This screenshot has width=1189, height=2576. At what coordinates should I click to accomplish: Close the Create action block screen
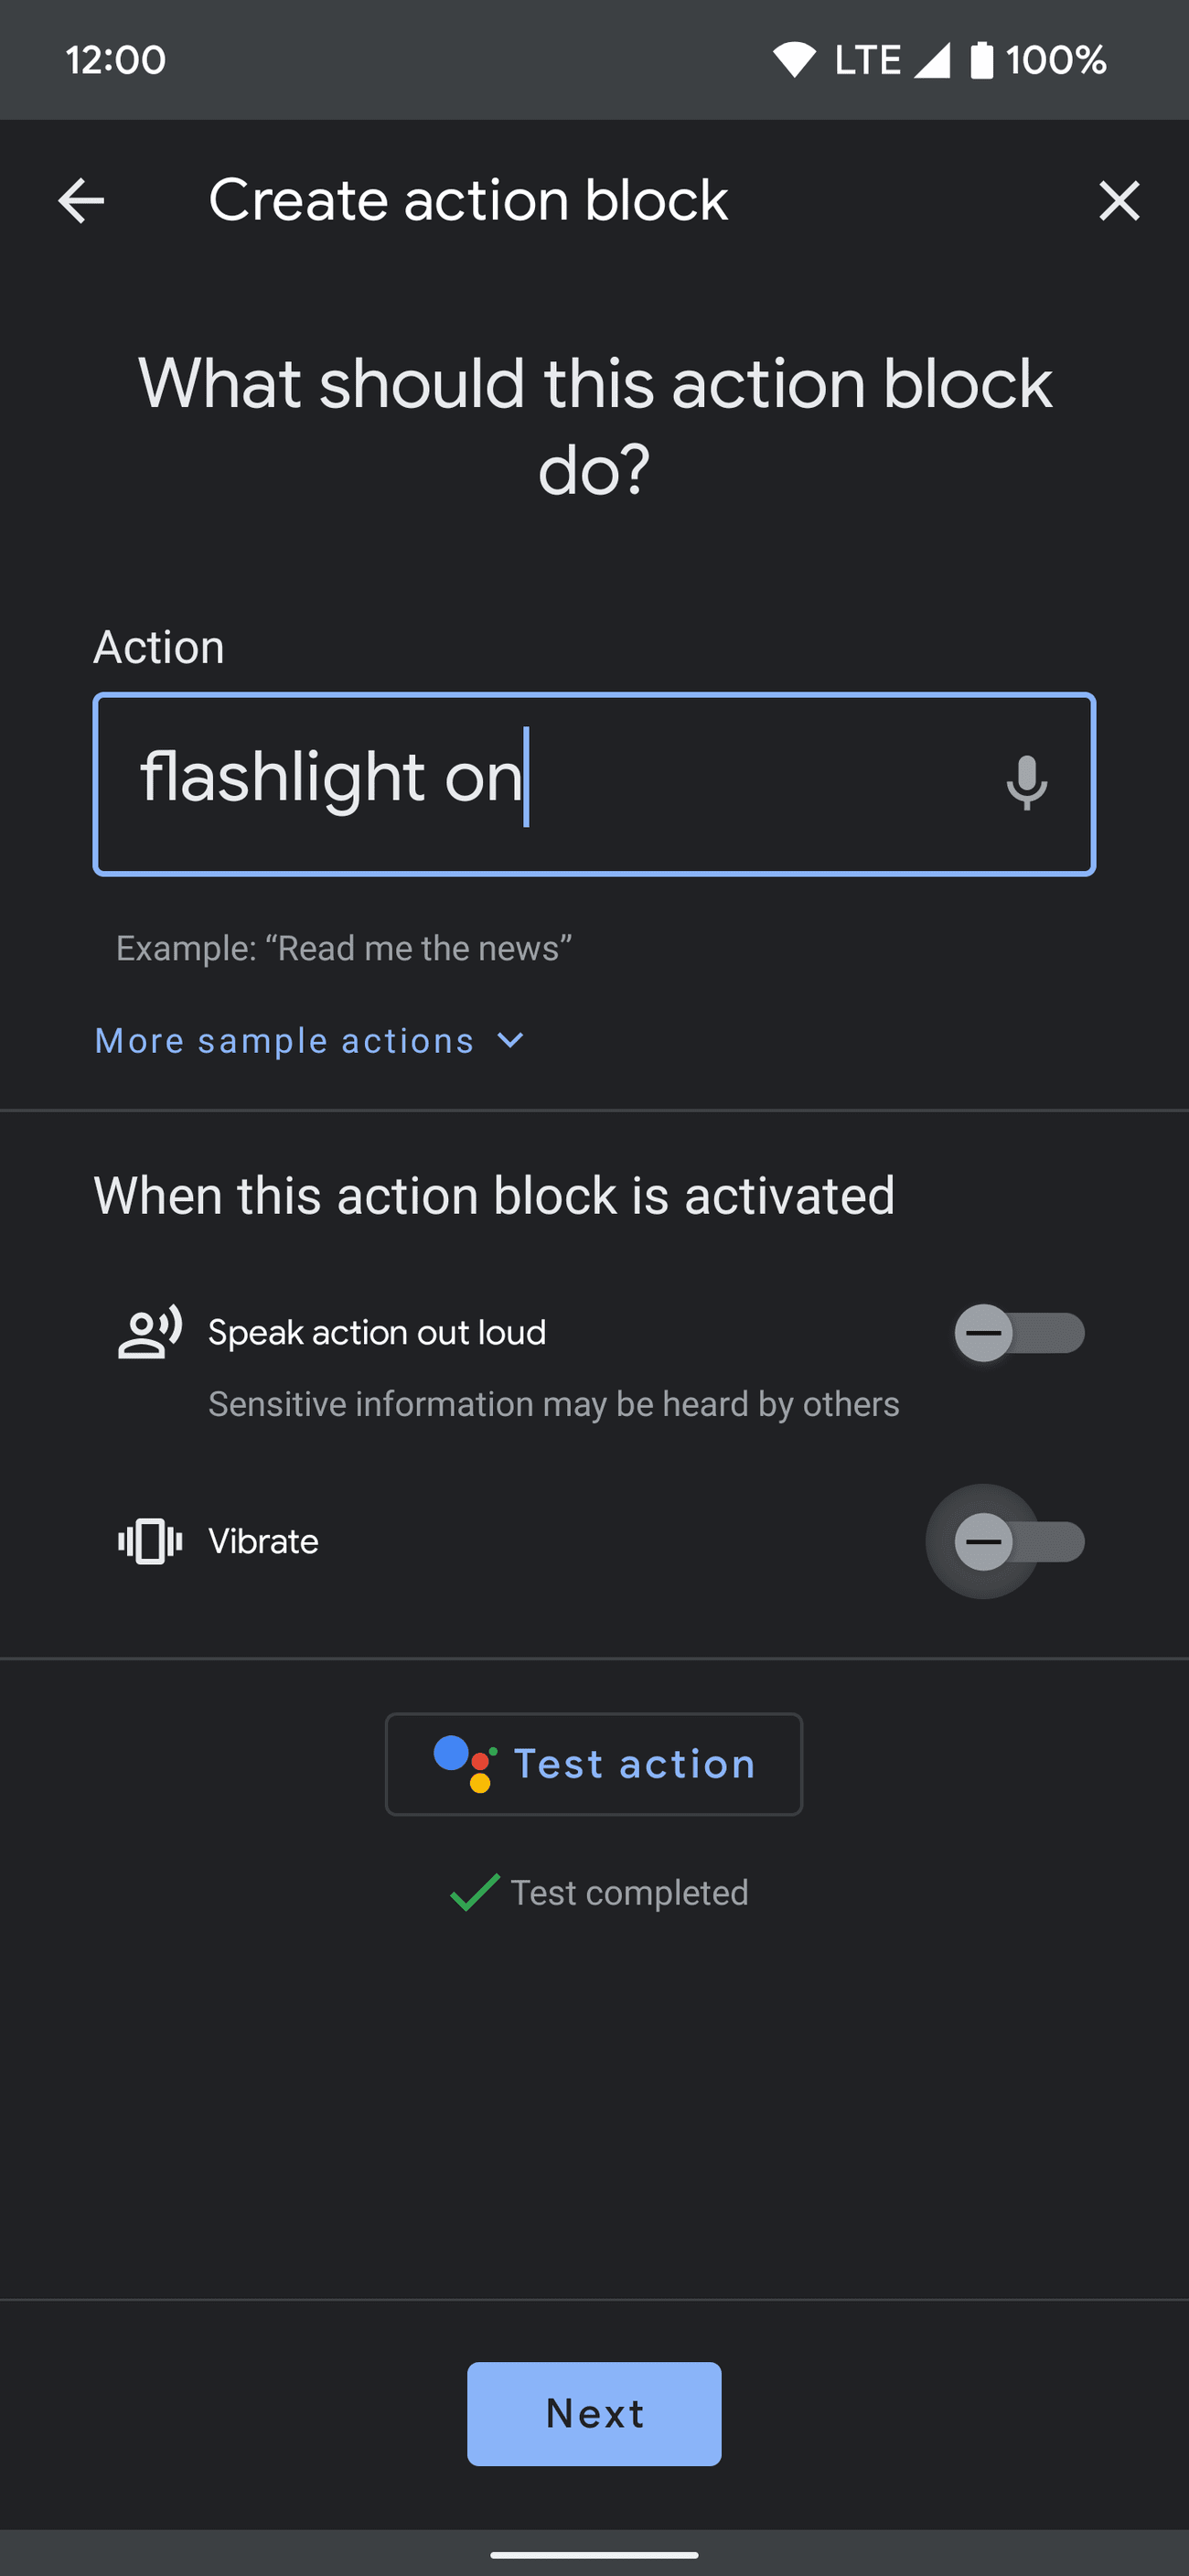pyautogui.click(x=1118, y=201)
